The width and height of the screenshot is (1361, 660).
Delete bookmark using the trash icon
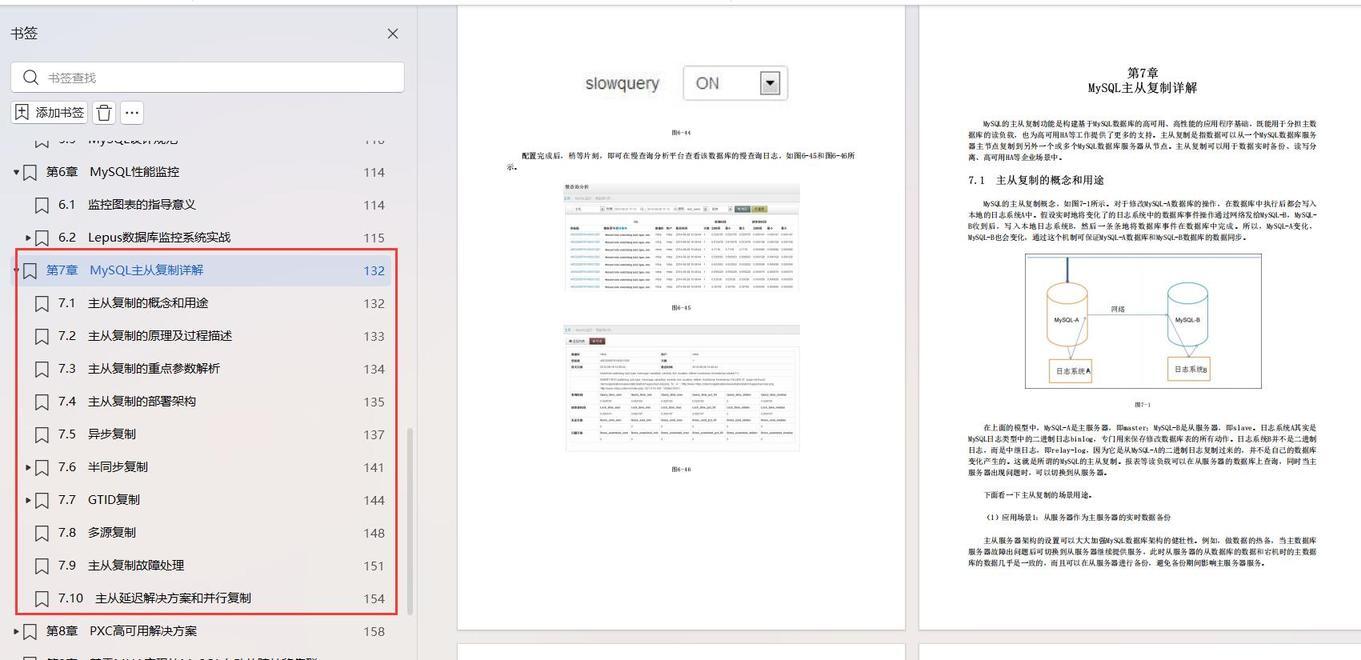(x=104, y=113)
